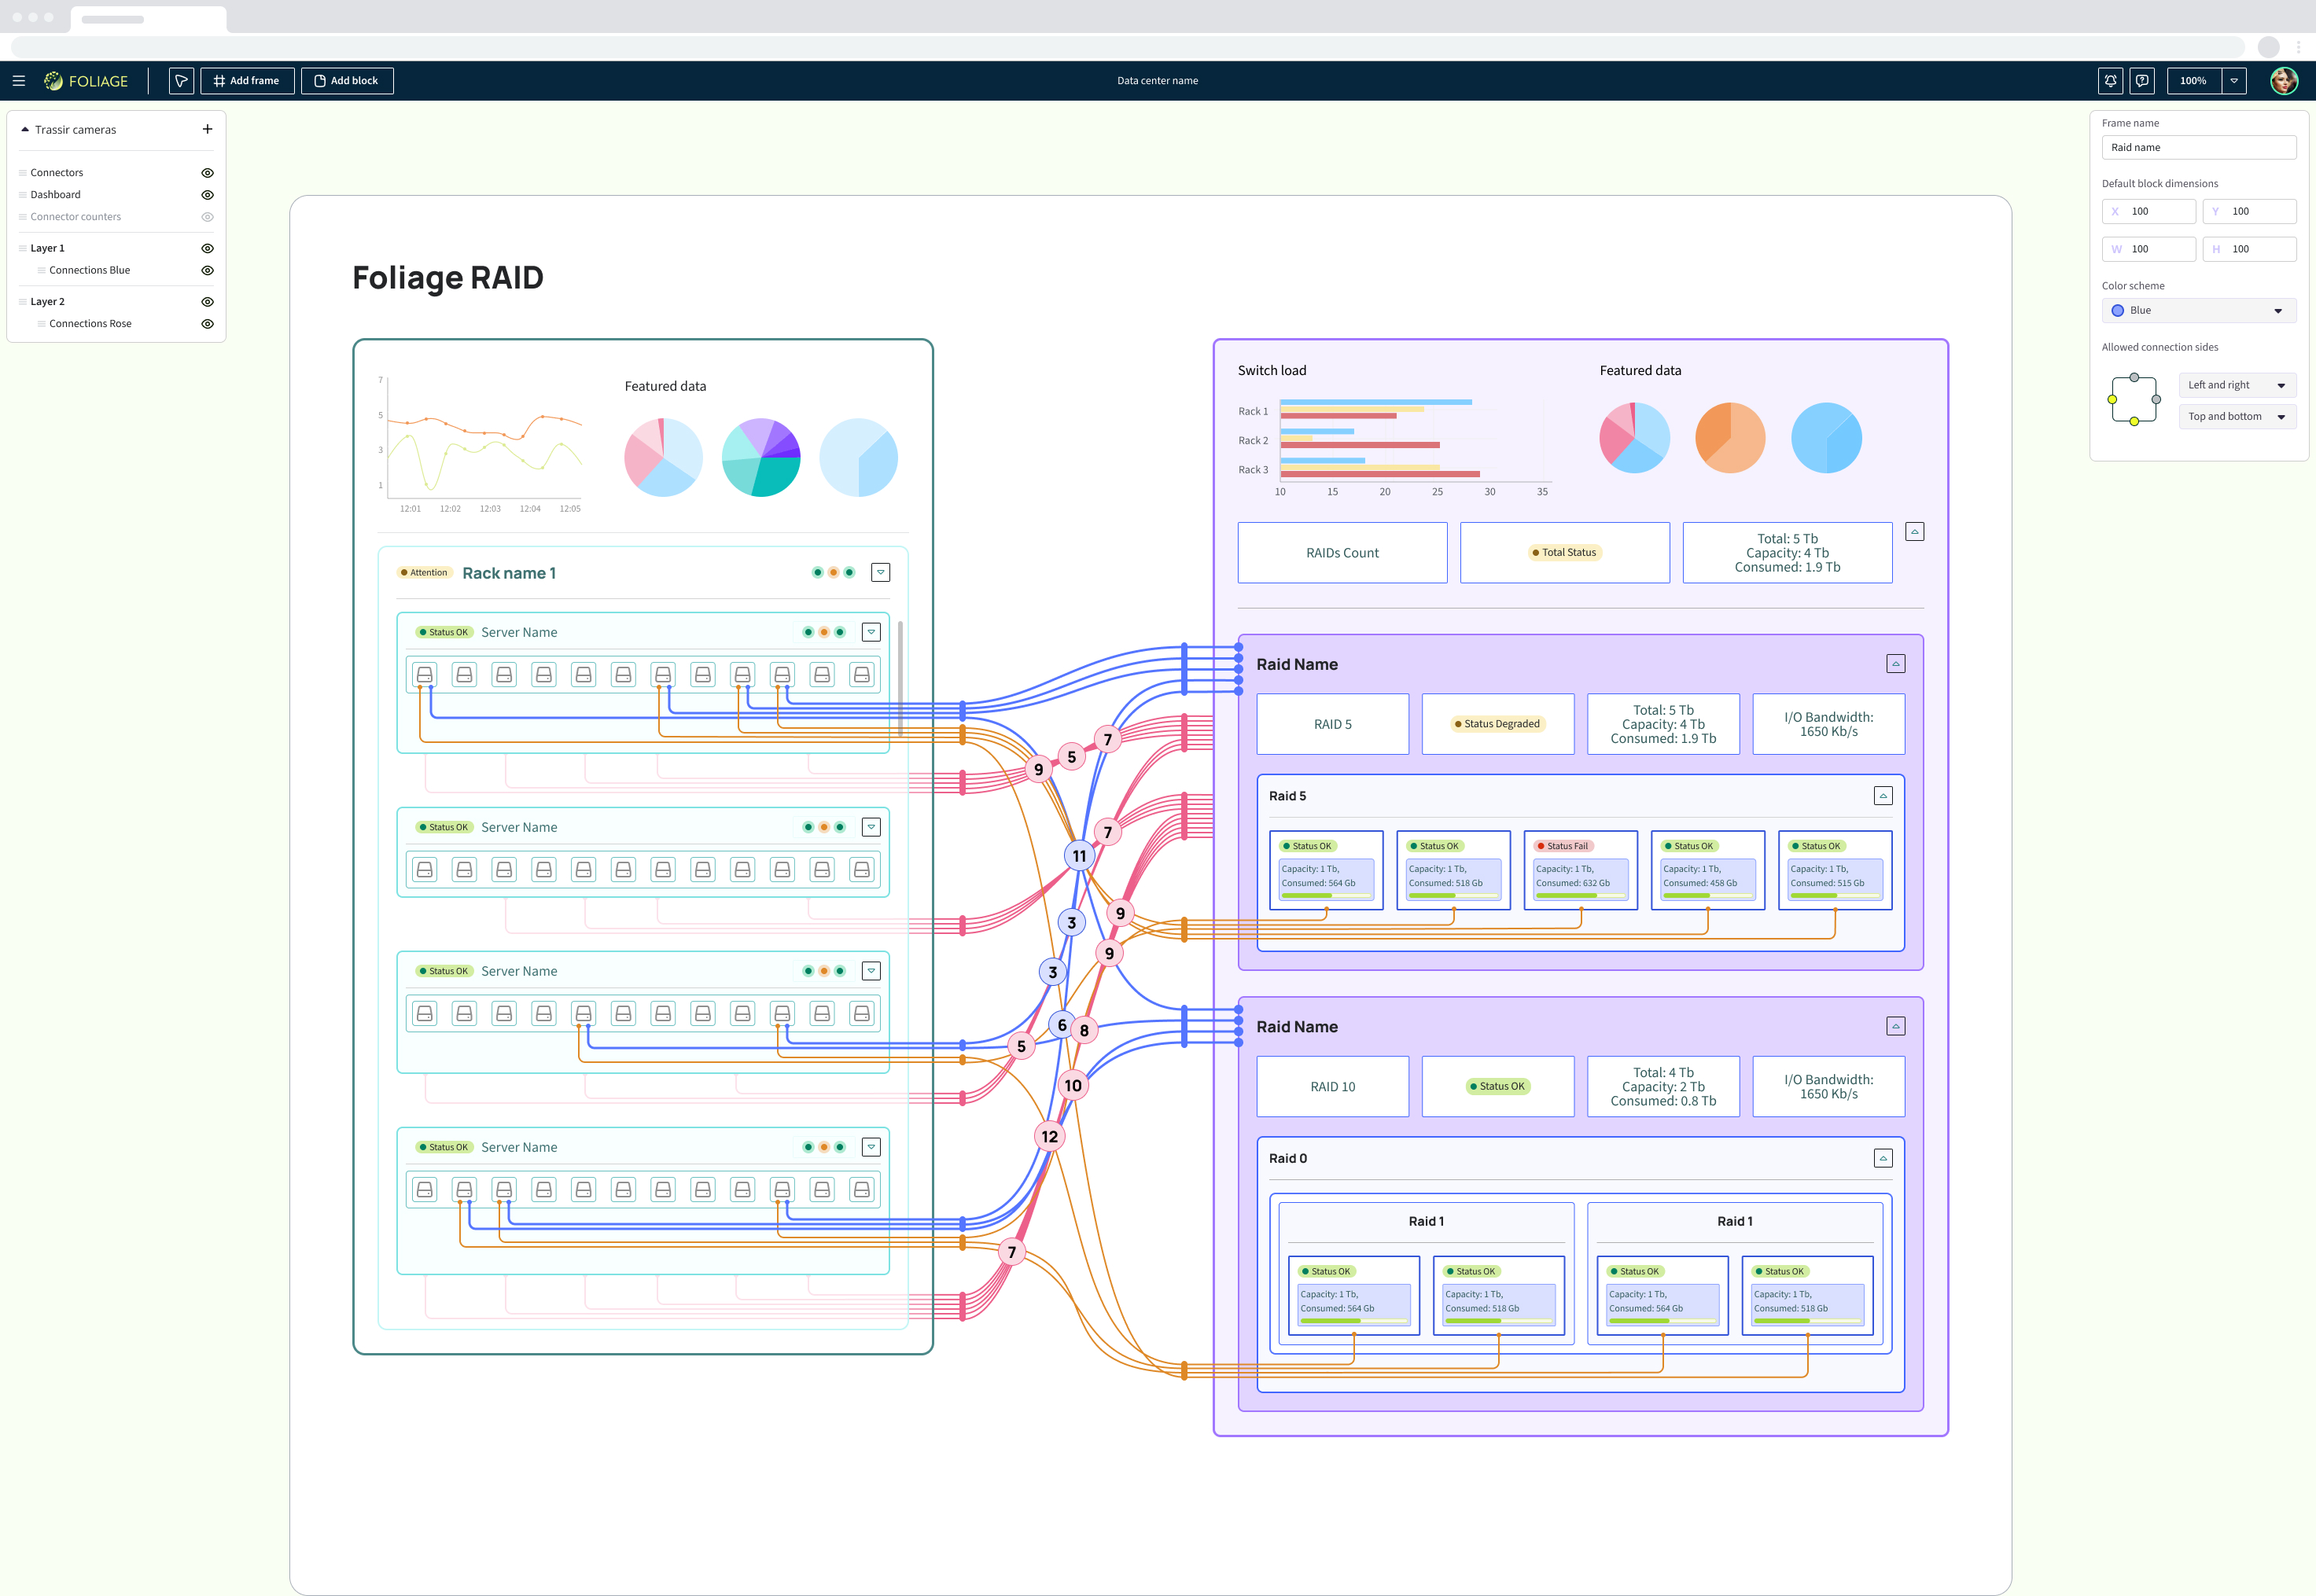Viewport: 2316px width, 1596px height.
Task: Click the Total Status block
Action: 1564,553
